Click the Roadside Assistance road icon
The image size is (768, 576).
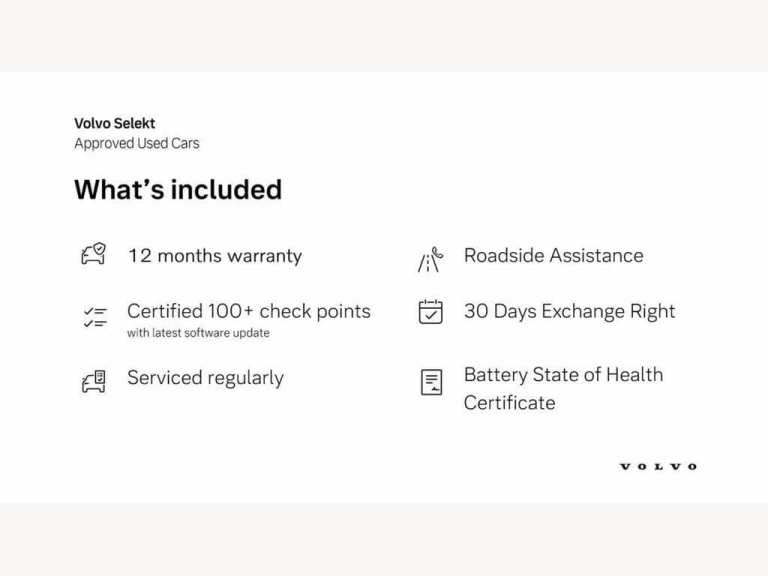[429, 260]
